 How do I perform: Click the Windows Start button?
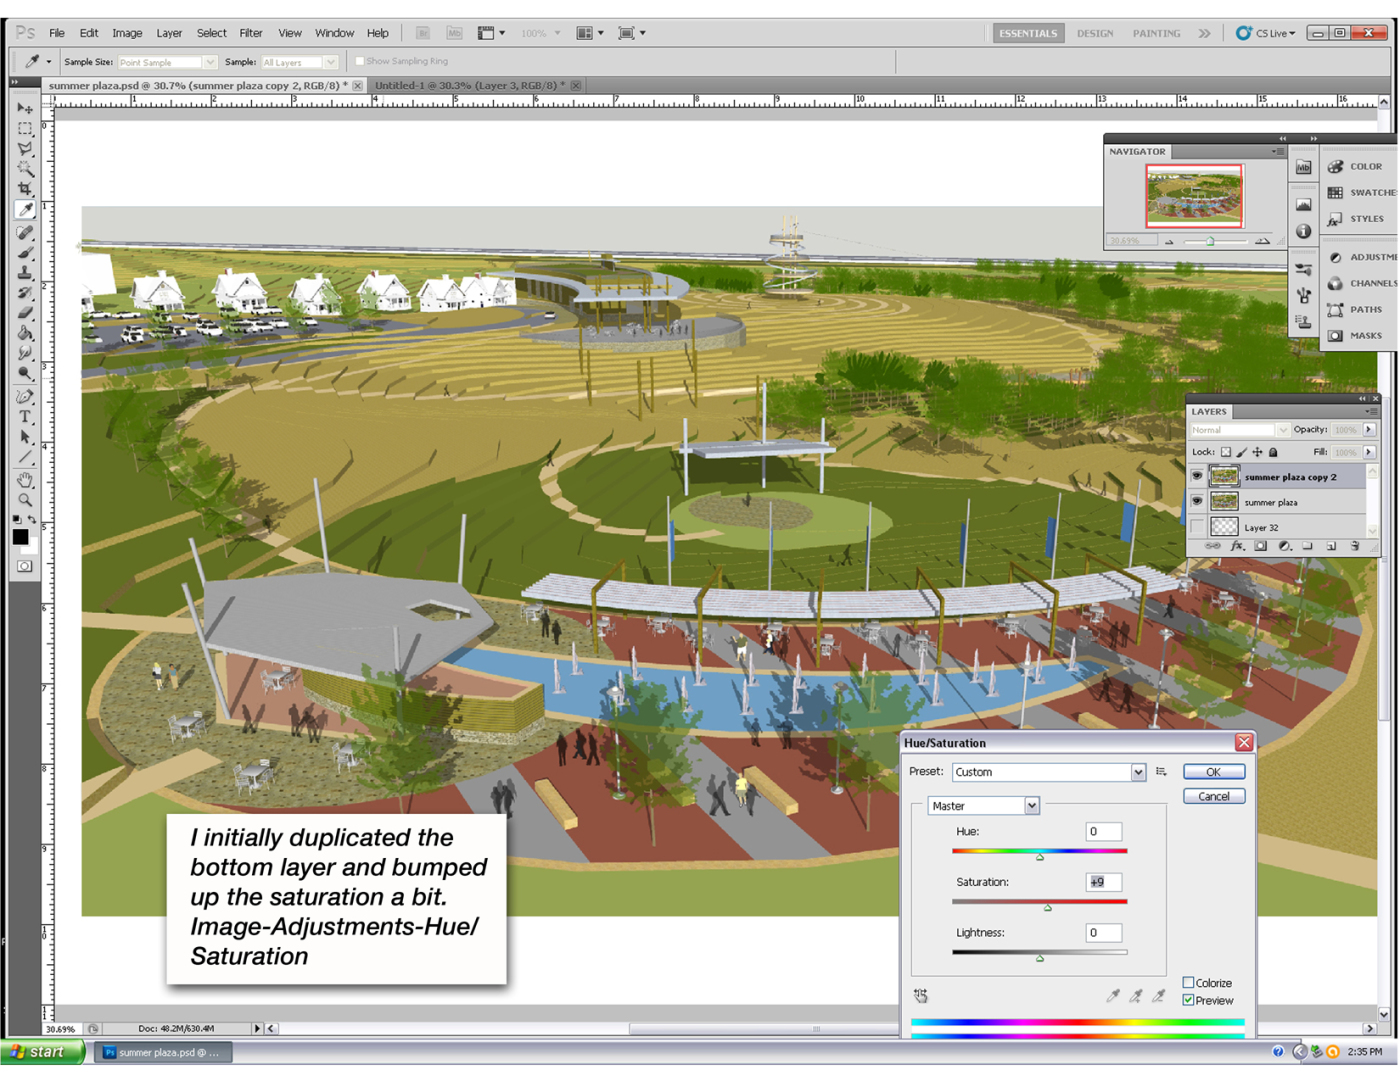[40, 1052]
